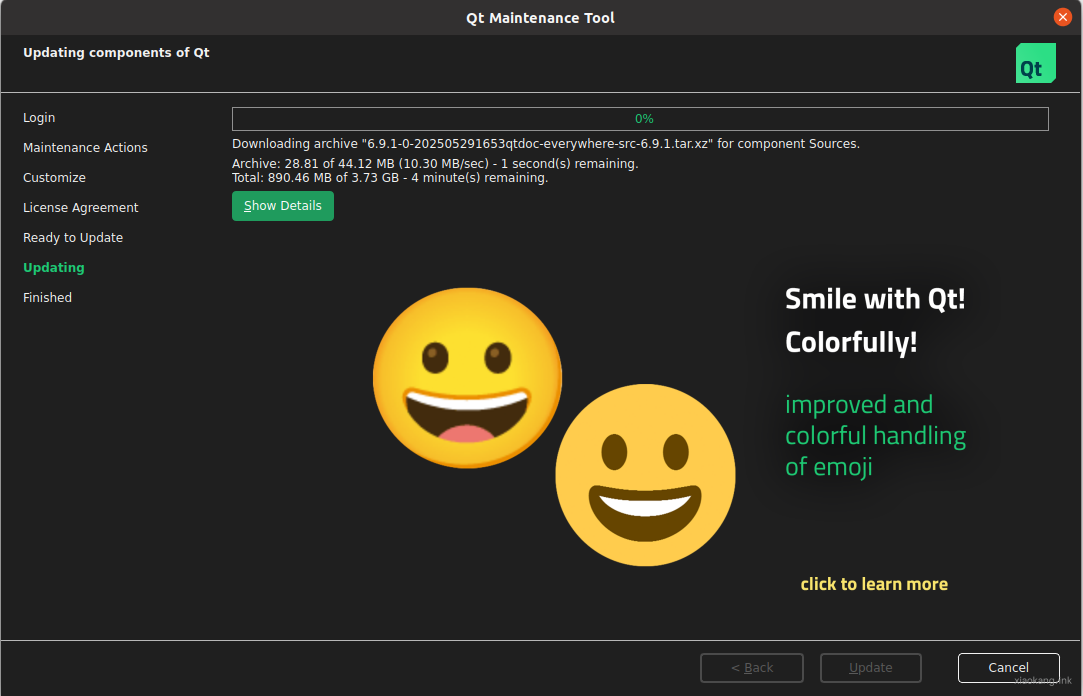
Task: Select the Ready to Update step
Action: [x=73, y=238]
